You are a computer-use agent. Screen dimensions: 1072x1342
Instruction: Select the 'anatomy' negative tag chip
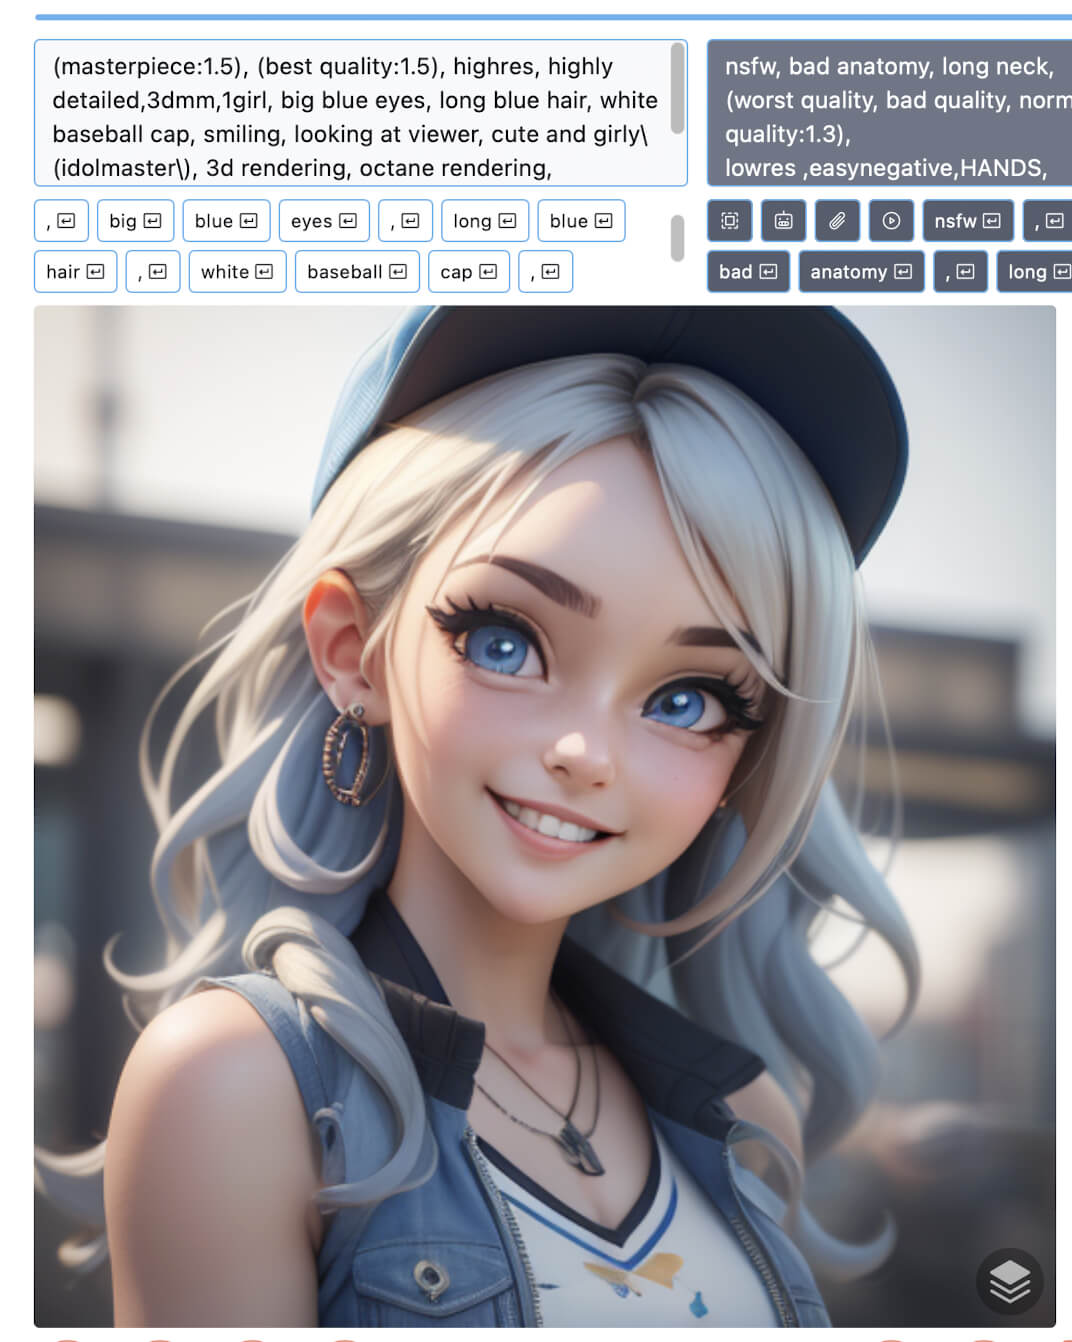point(860,272)
